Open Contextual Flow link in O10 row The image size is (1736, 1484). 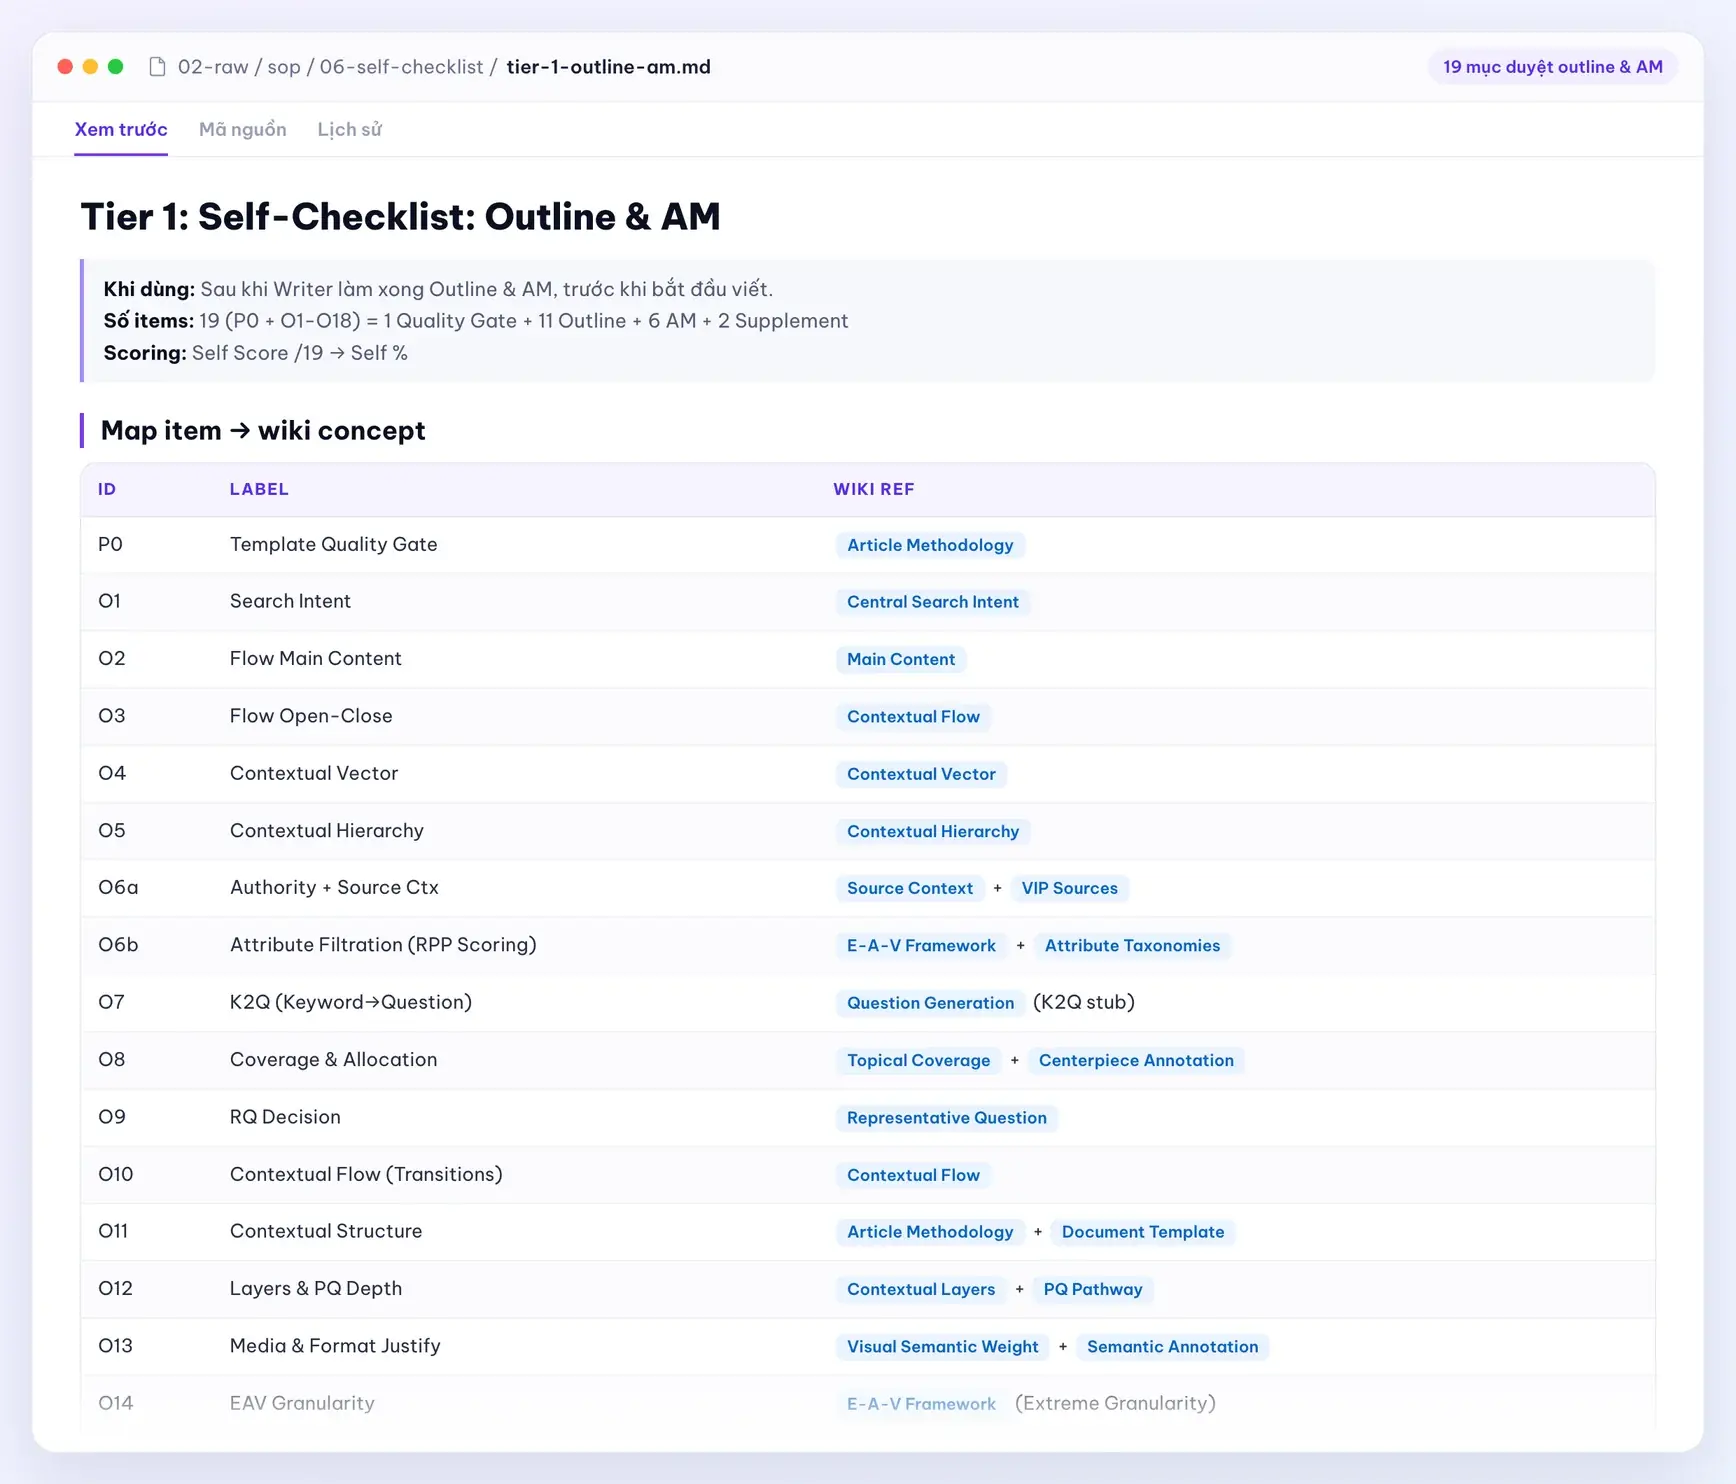click(x=913, y=1175)
